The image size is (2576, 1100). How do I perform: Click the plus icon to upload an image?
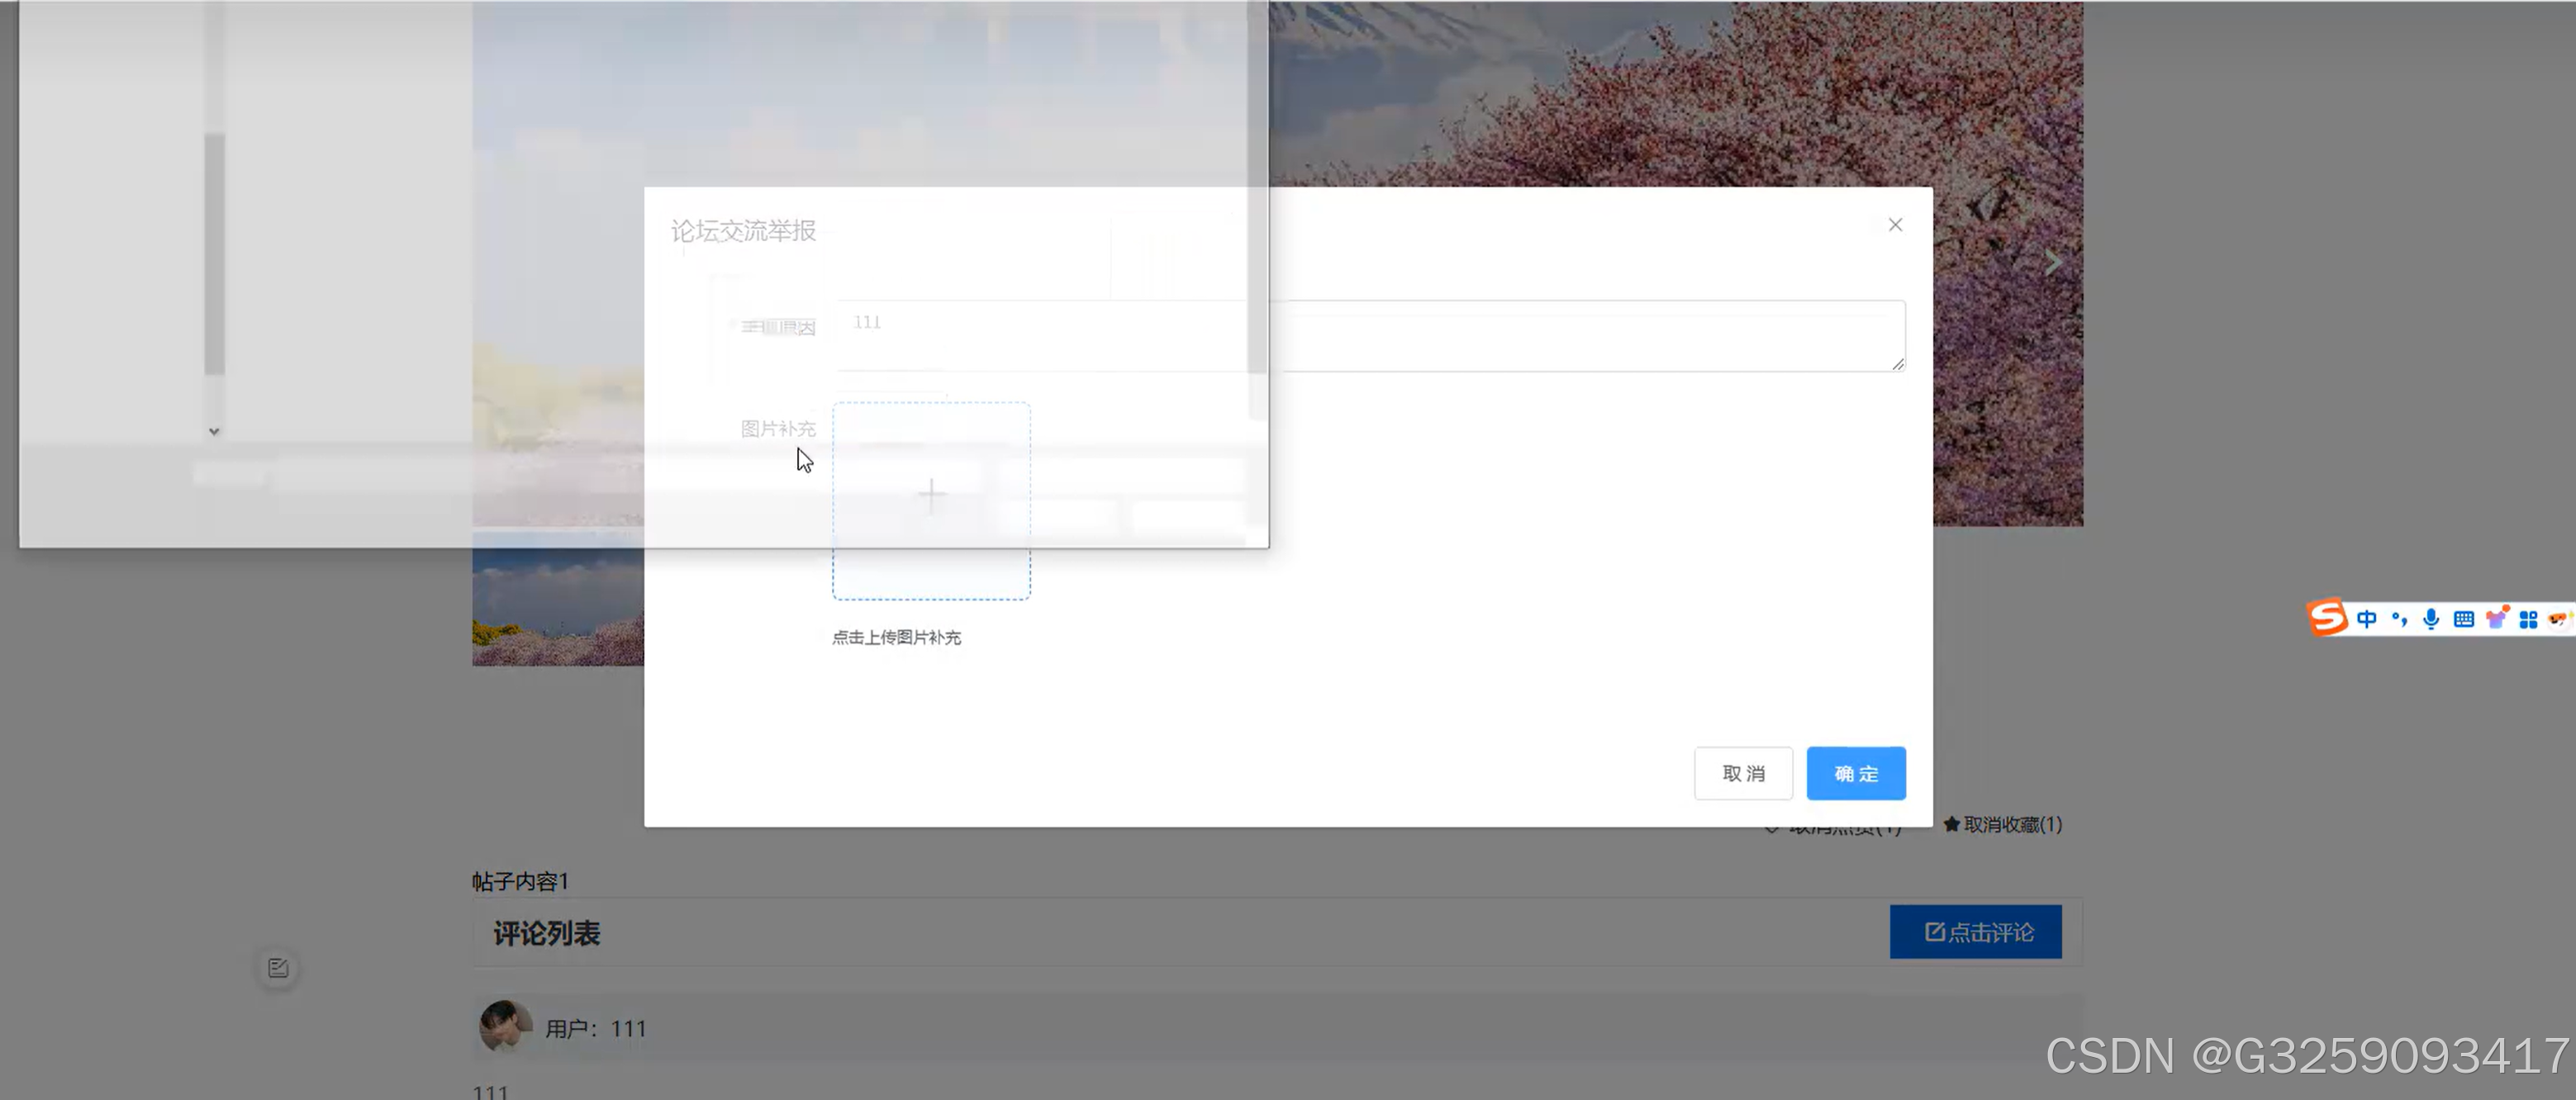pyautogui.click(x=931, y=495)
